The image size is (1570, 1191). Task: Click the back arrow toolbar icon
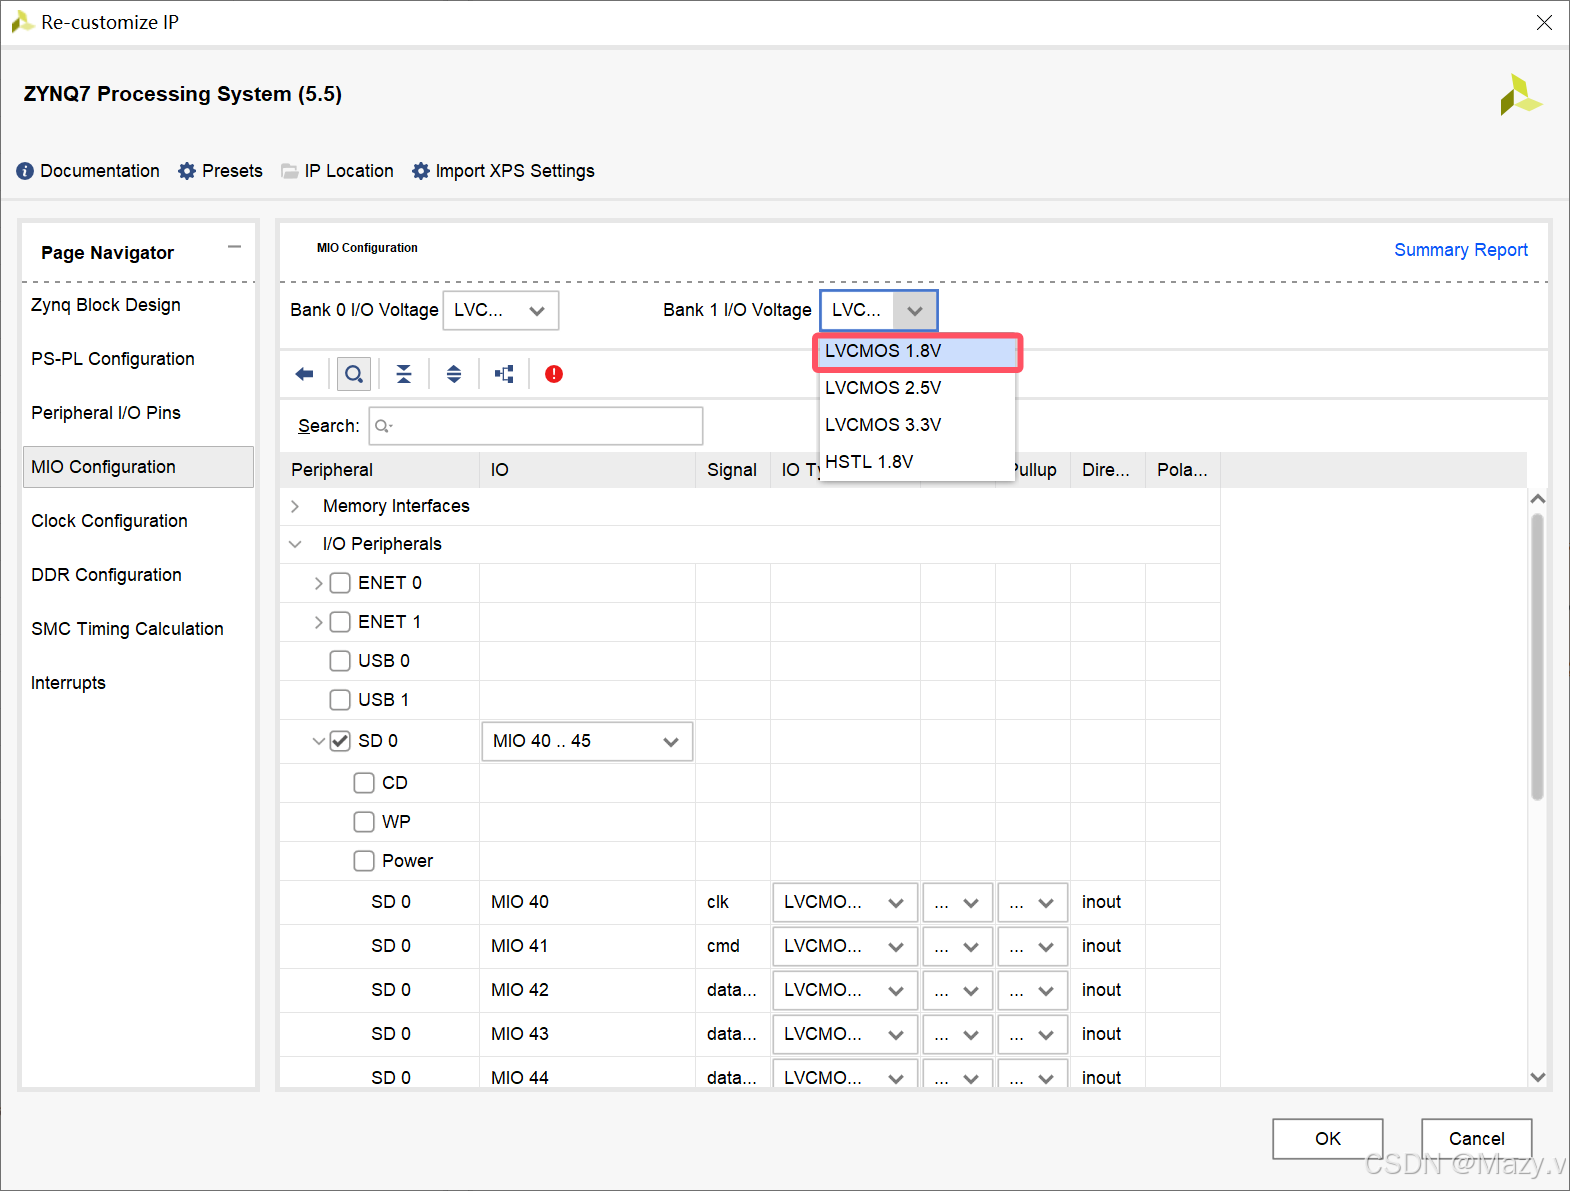point(304,374)
